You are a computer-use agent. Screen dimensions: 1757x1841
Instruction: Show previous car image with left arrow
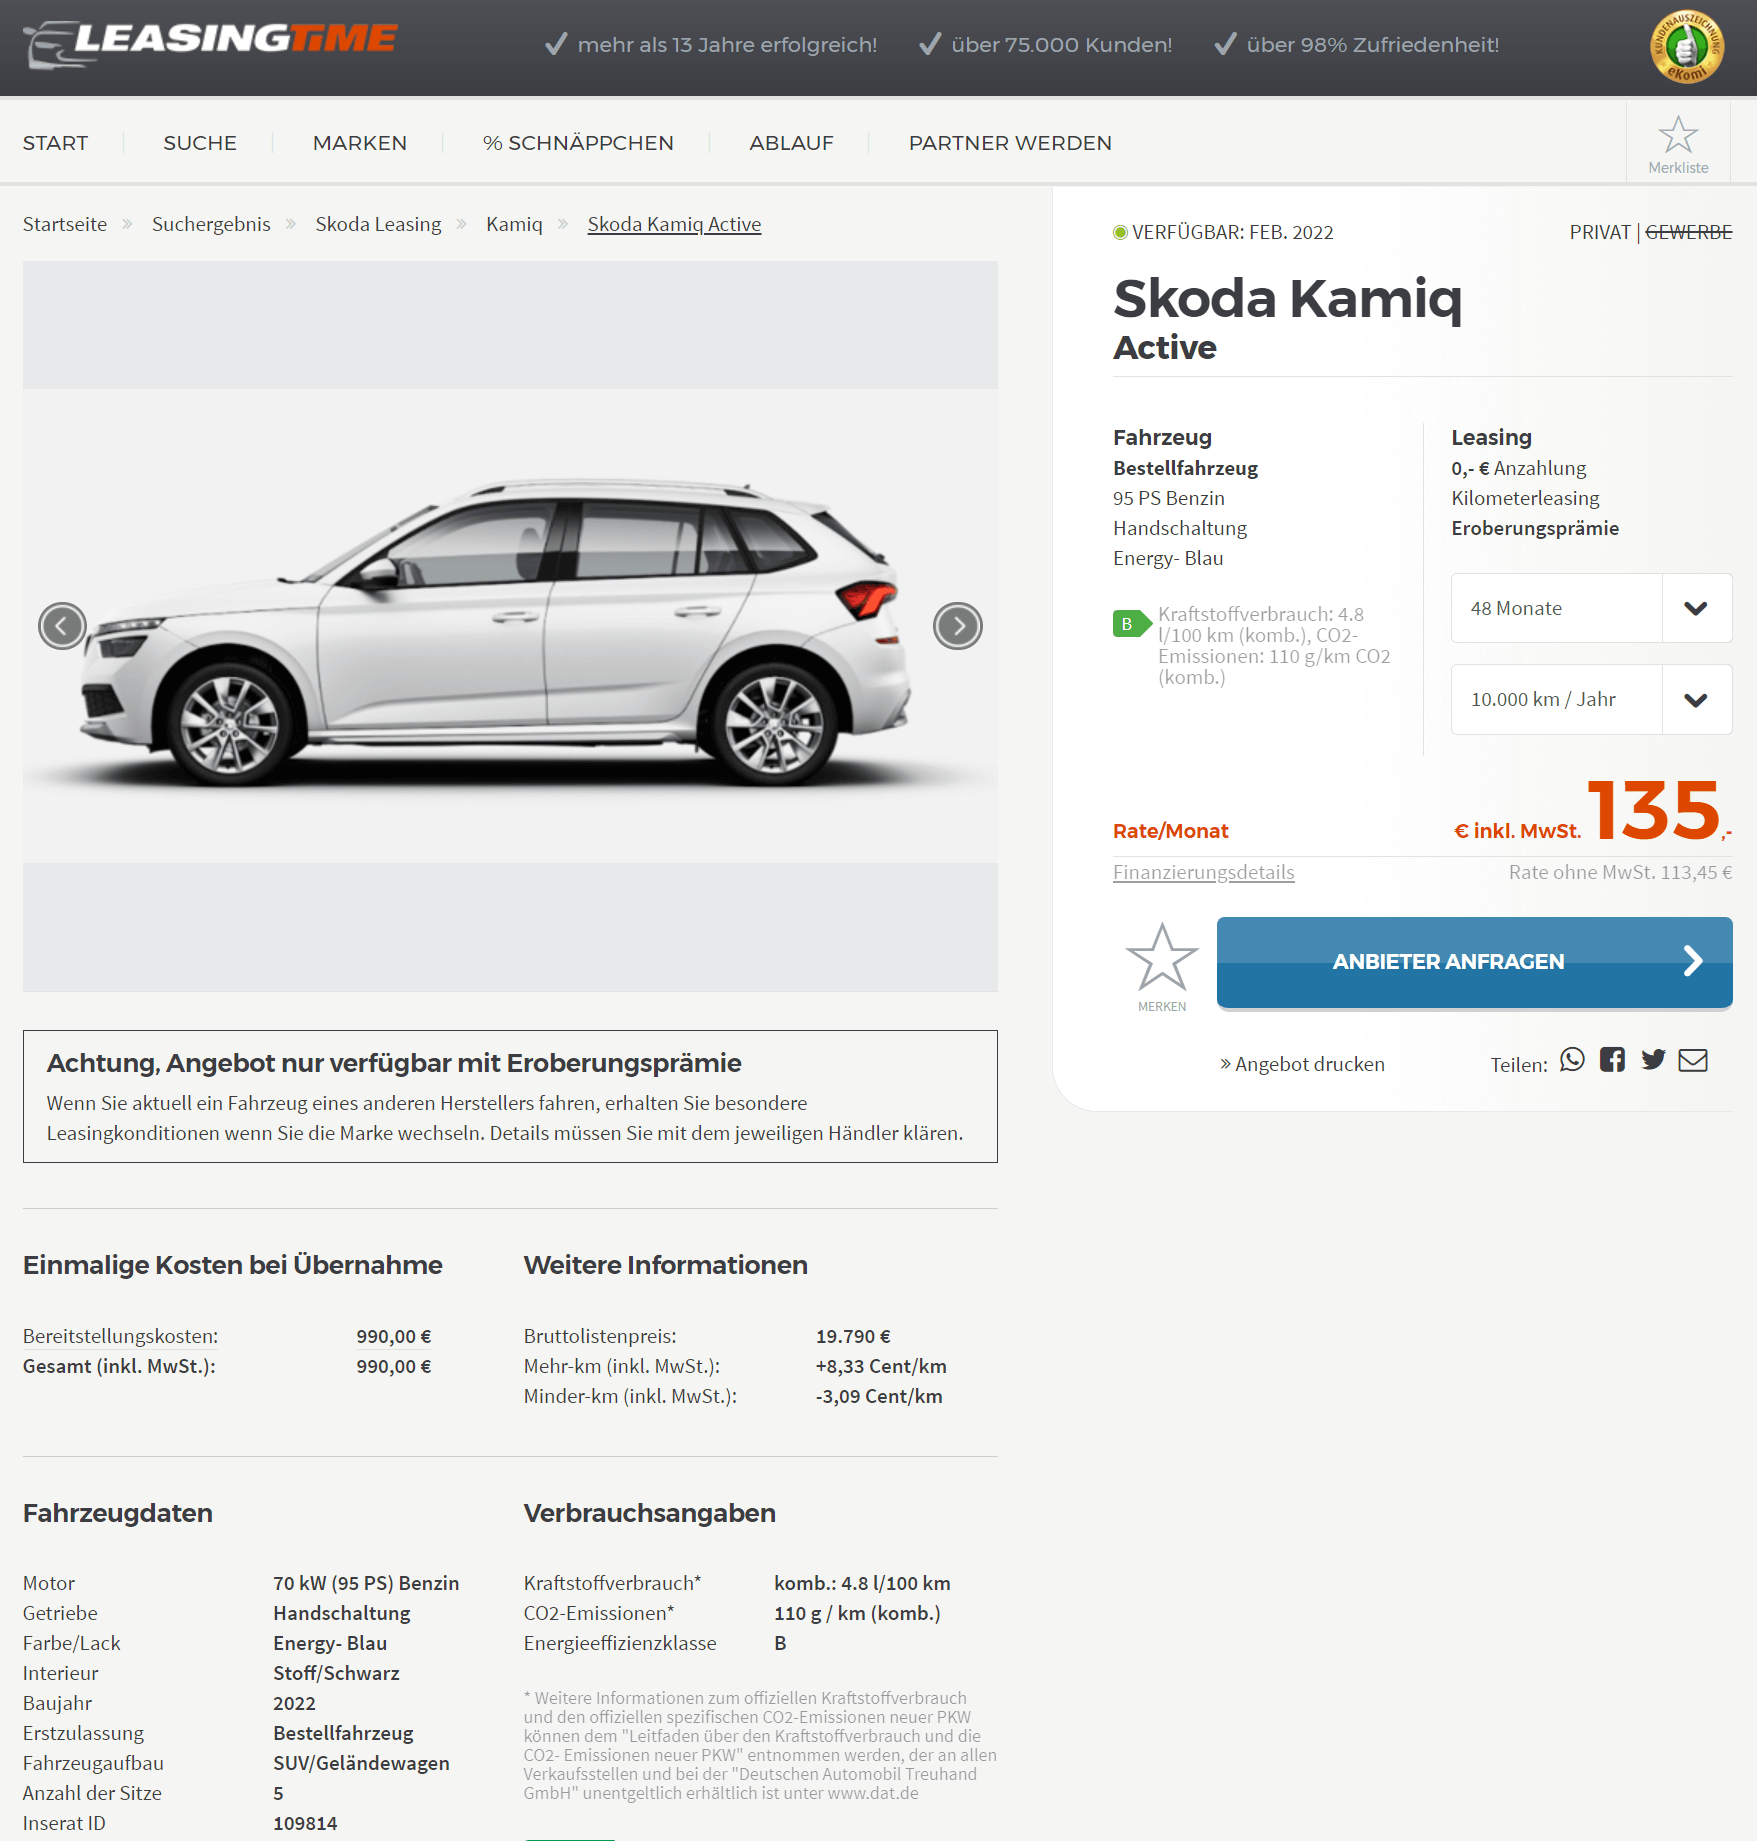62,627
